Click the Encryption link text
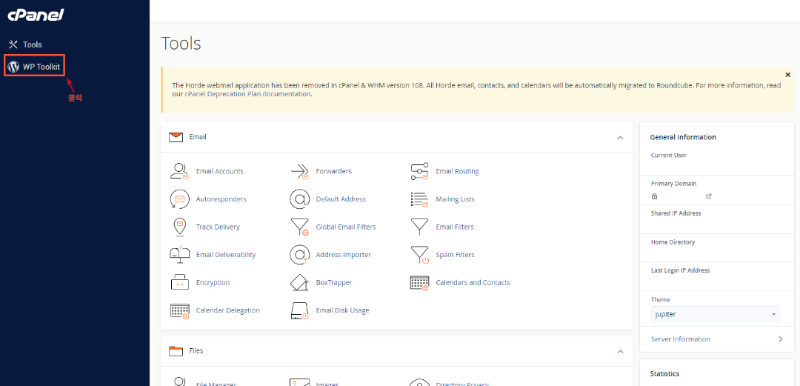The image size is (800, 386). tap(213, 282)
